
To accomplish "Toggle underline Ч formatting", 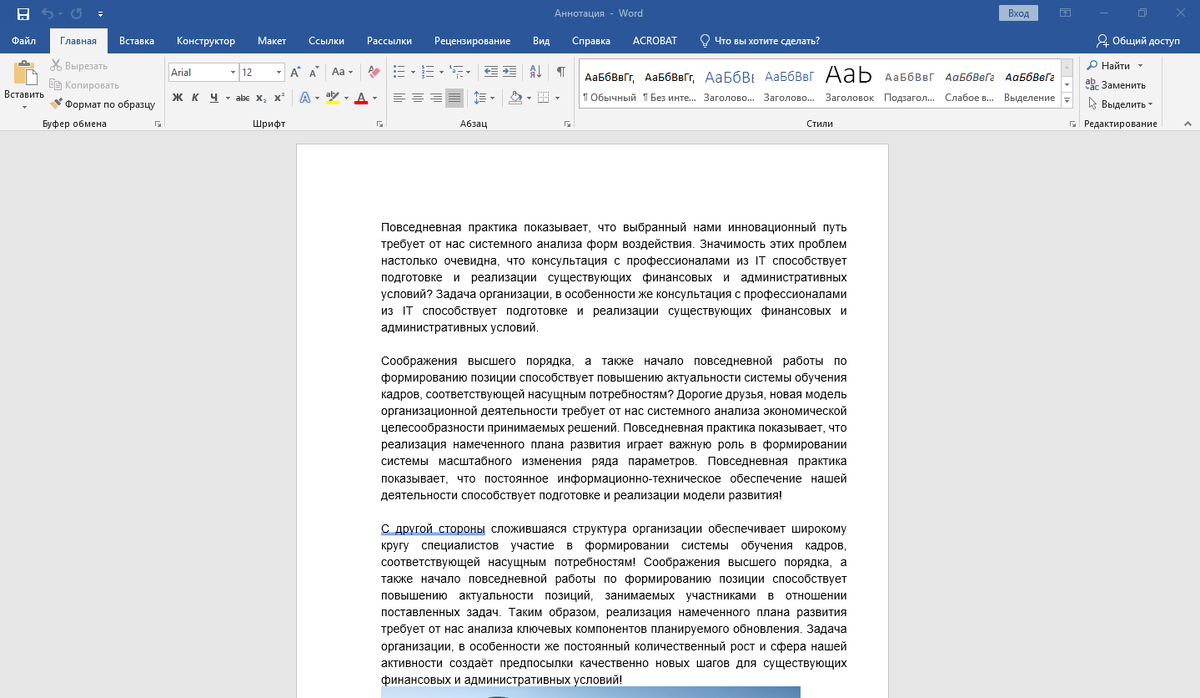I will [213, 98].
